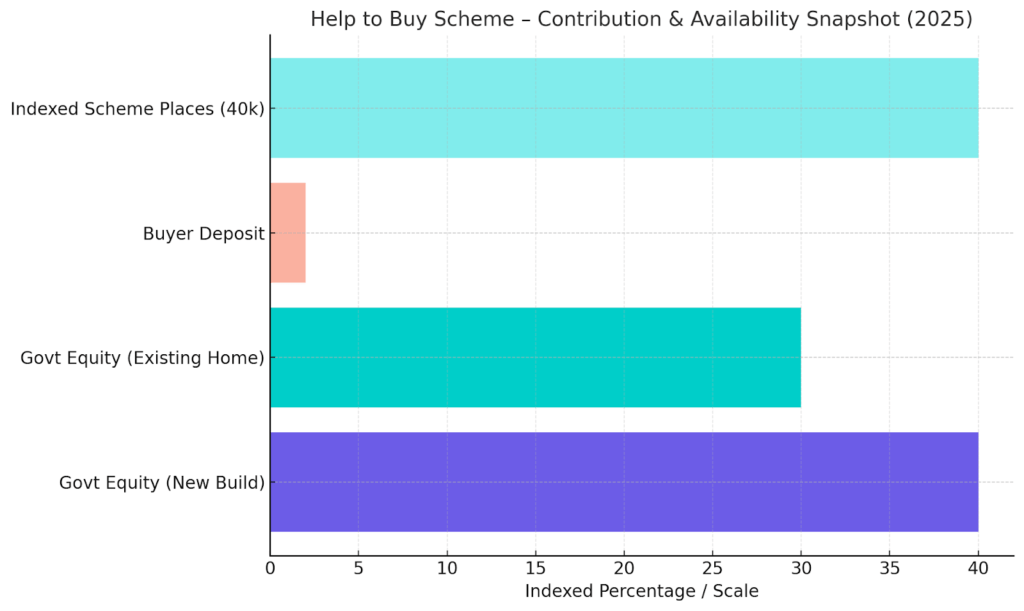
Task: Click the 'Govt Equity (New Build)' label
Action: [x=161, y=483]
